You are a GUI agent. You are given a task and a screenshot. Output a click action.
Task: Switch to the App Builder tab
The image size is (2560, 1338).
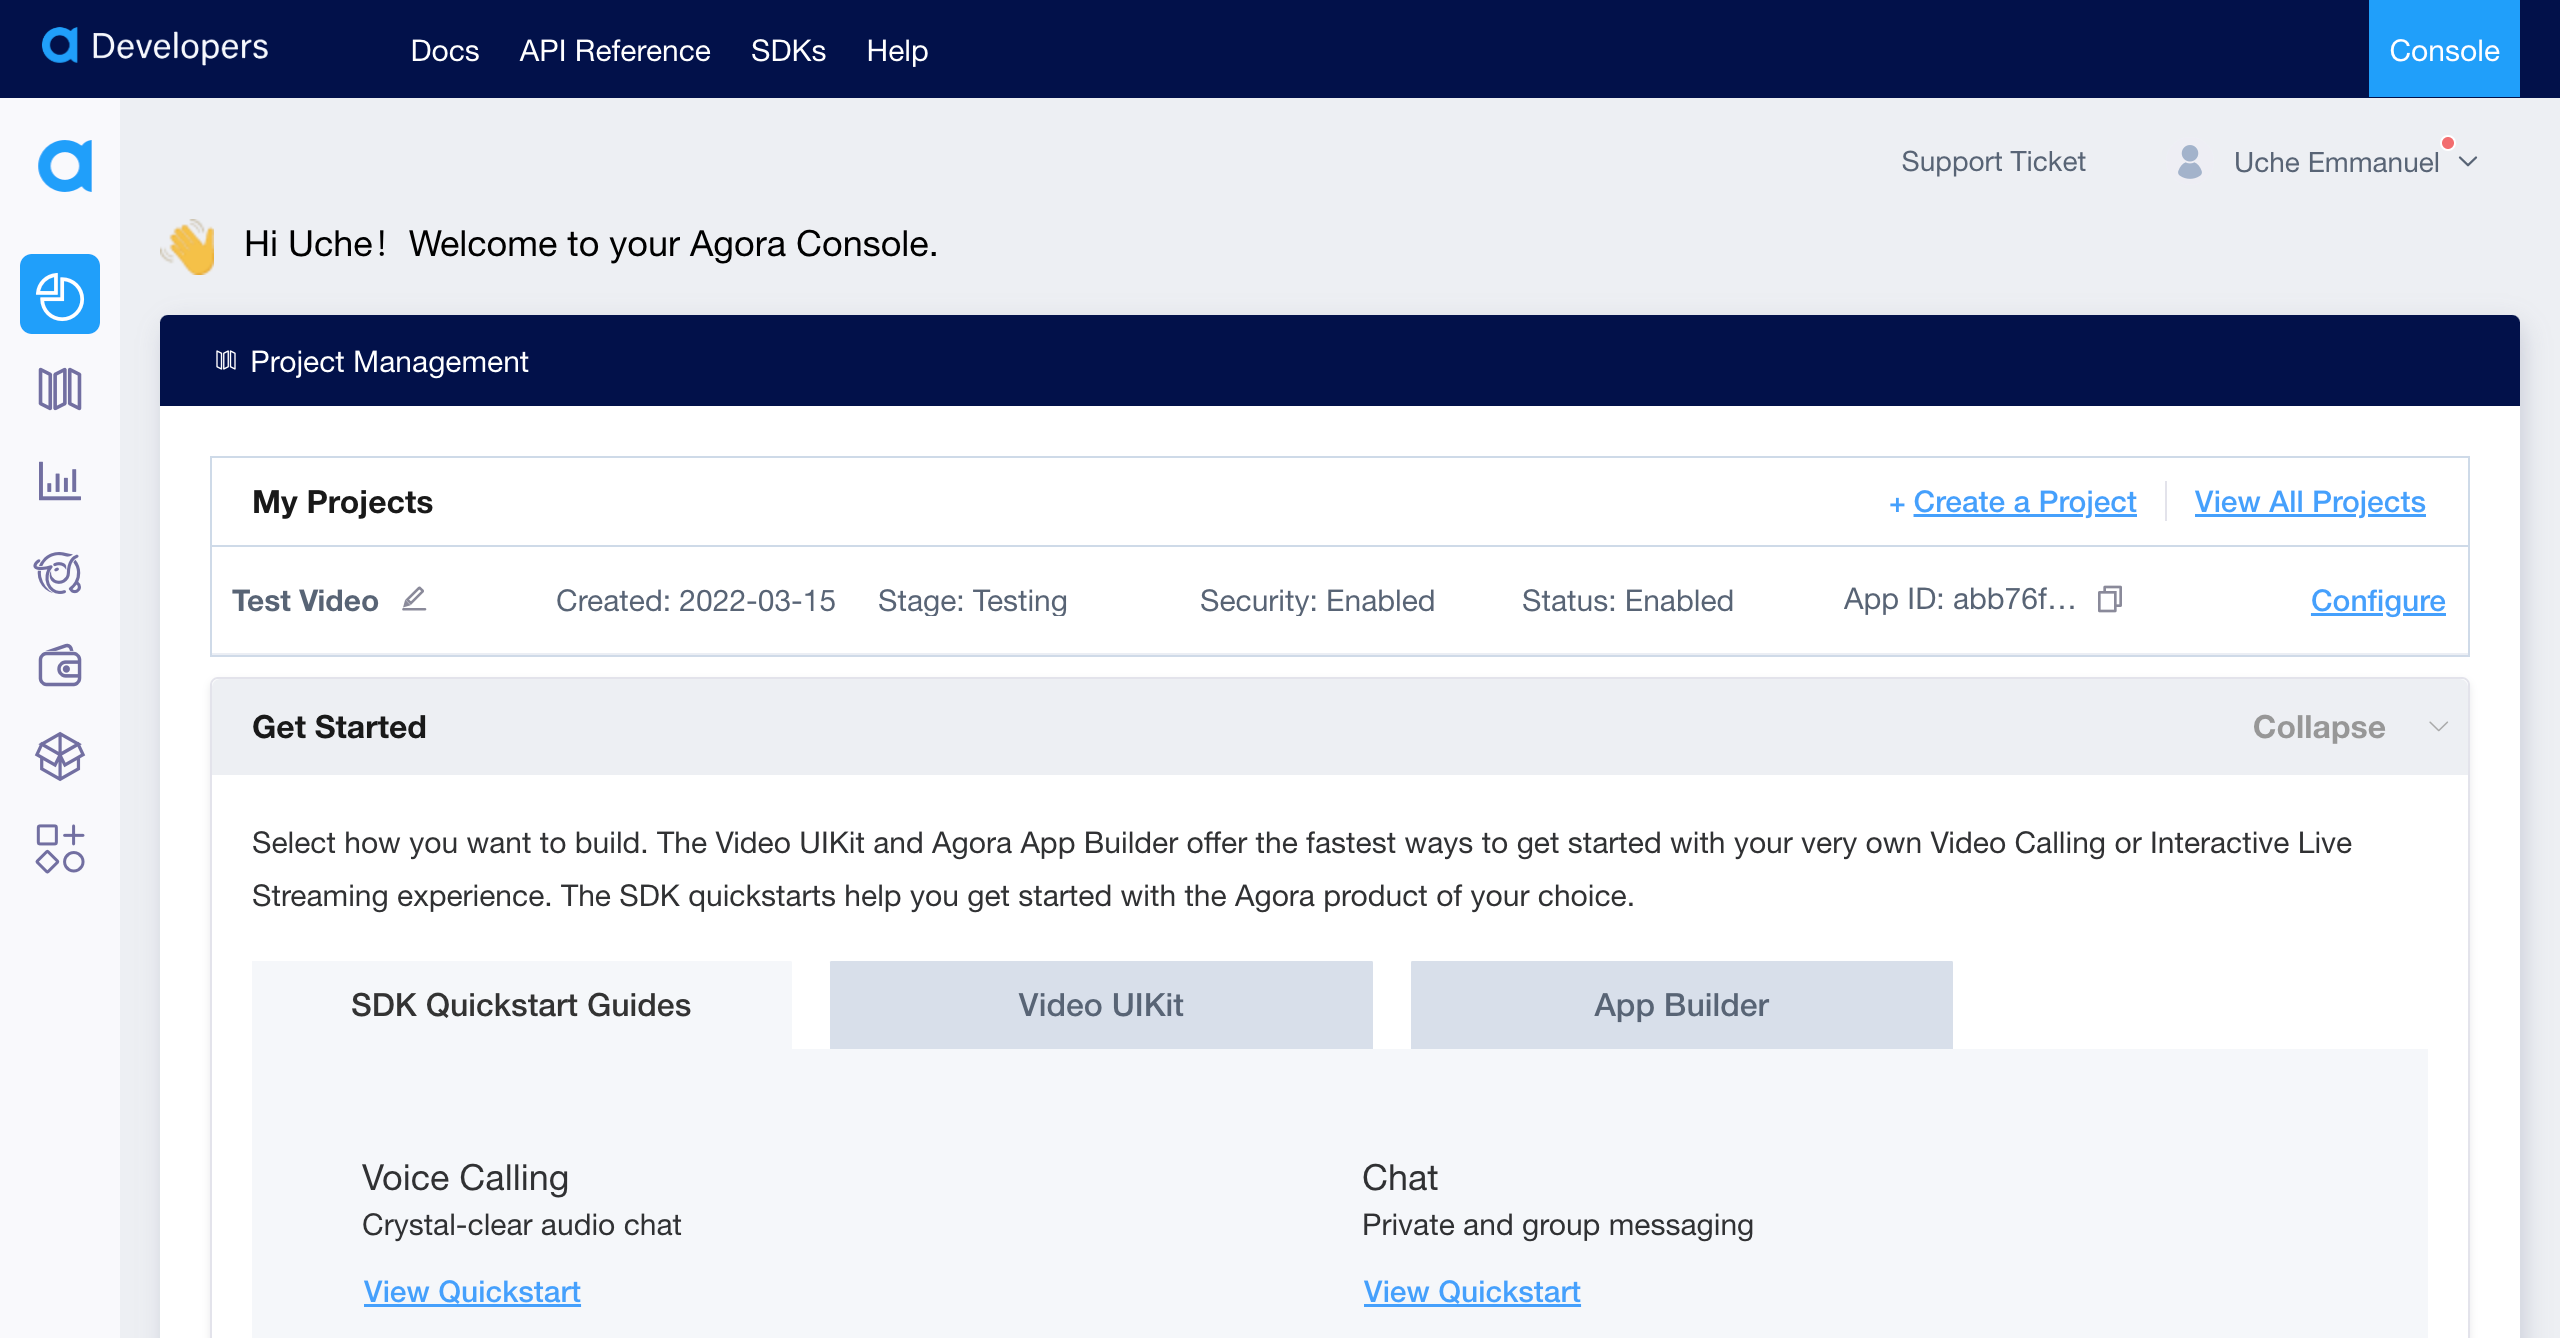point(1681,1005)
